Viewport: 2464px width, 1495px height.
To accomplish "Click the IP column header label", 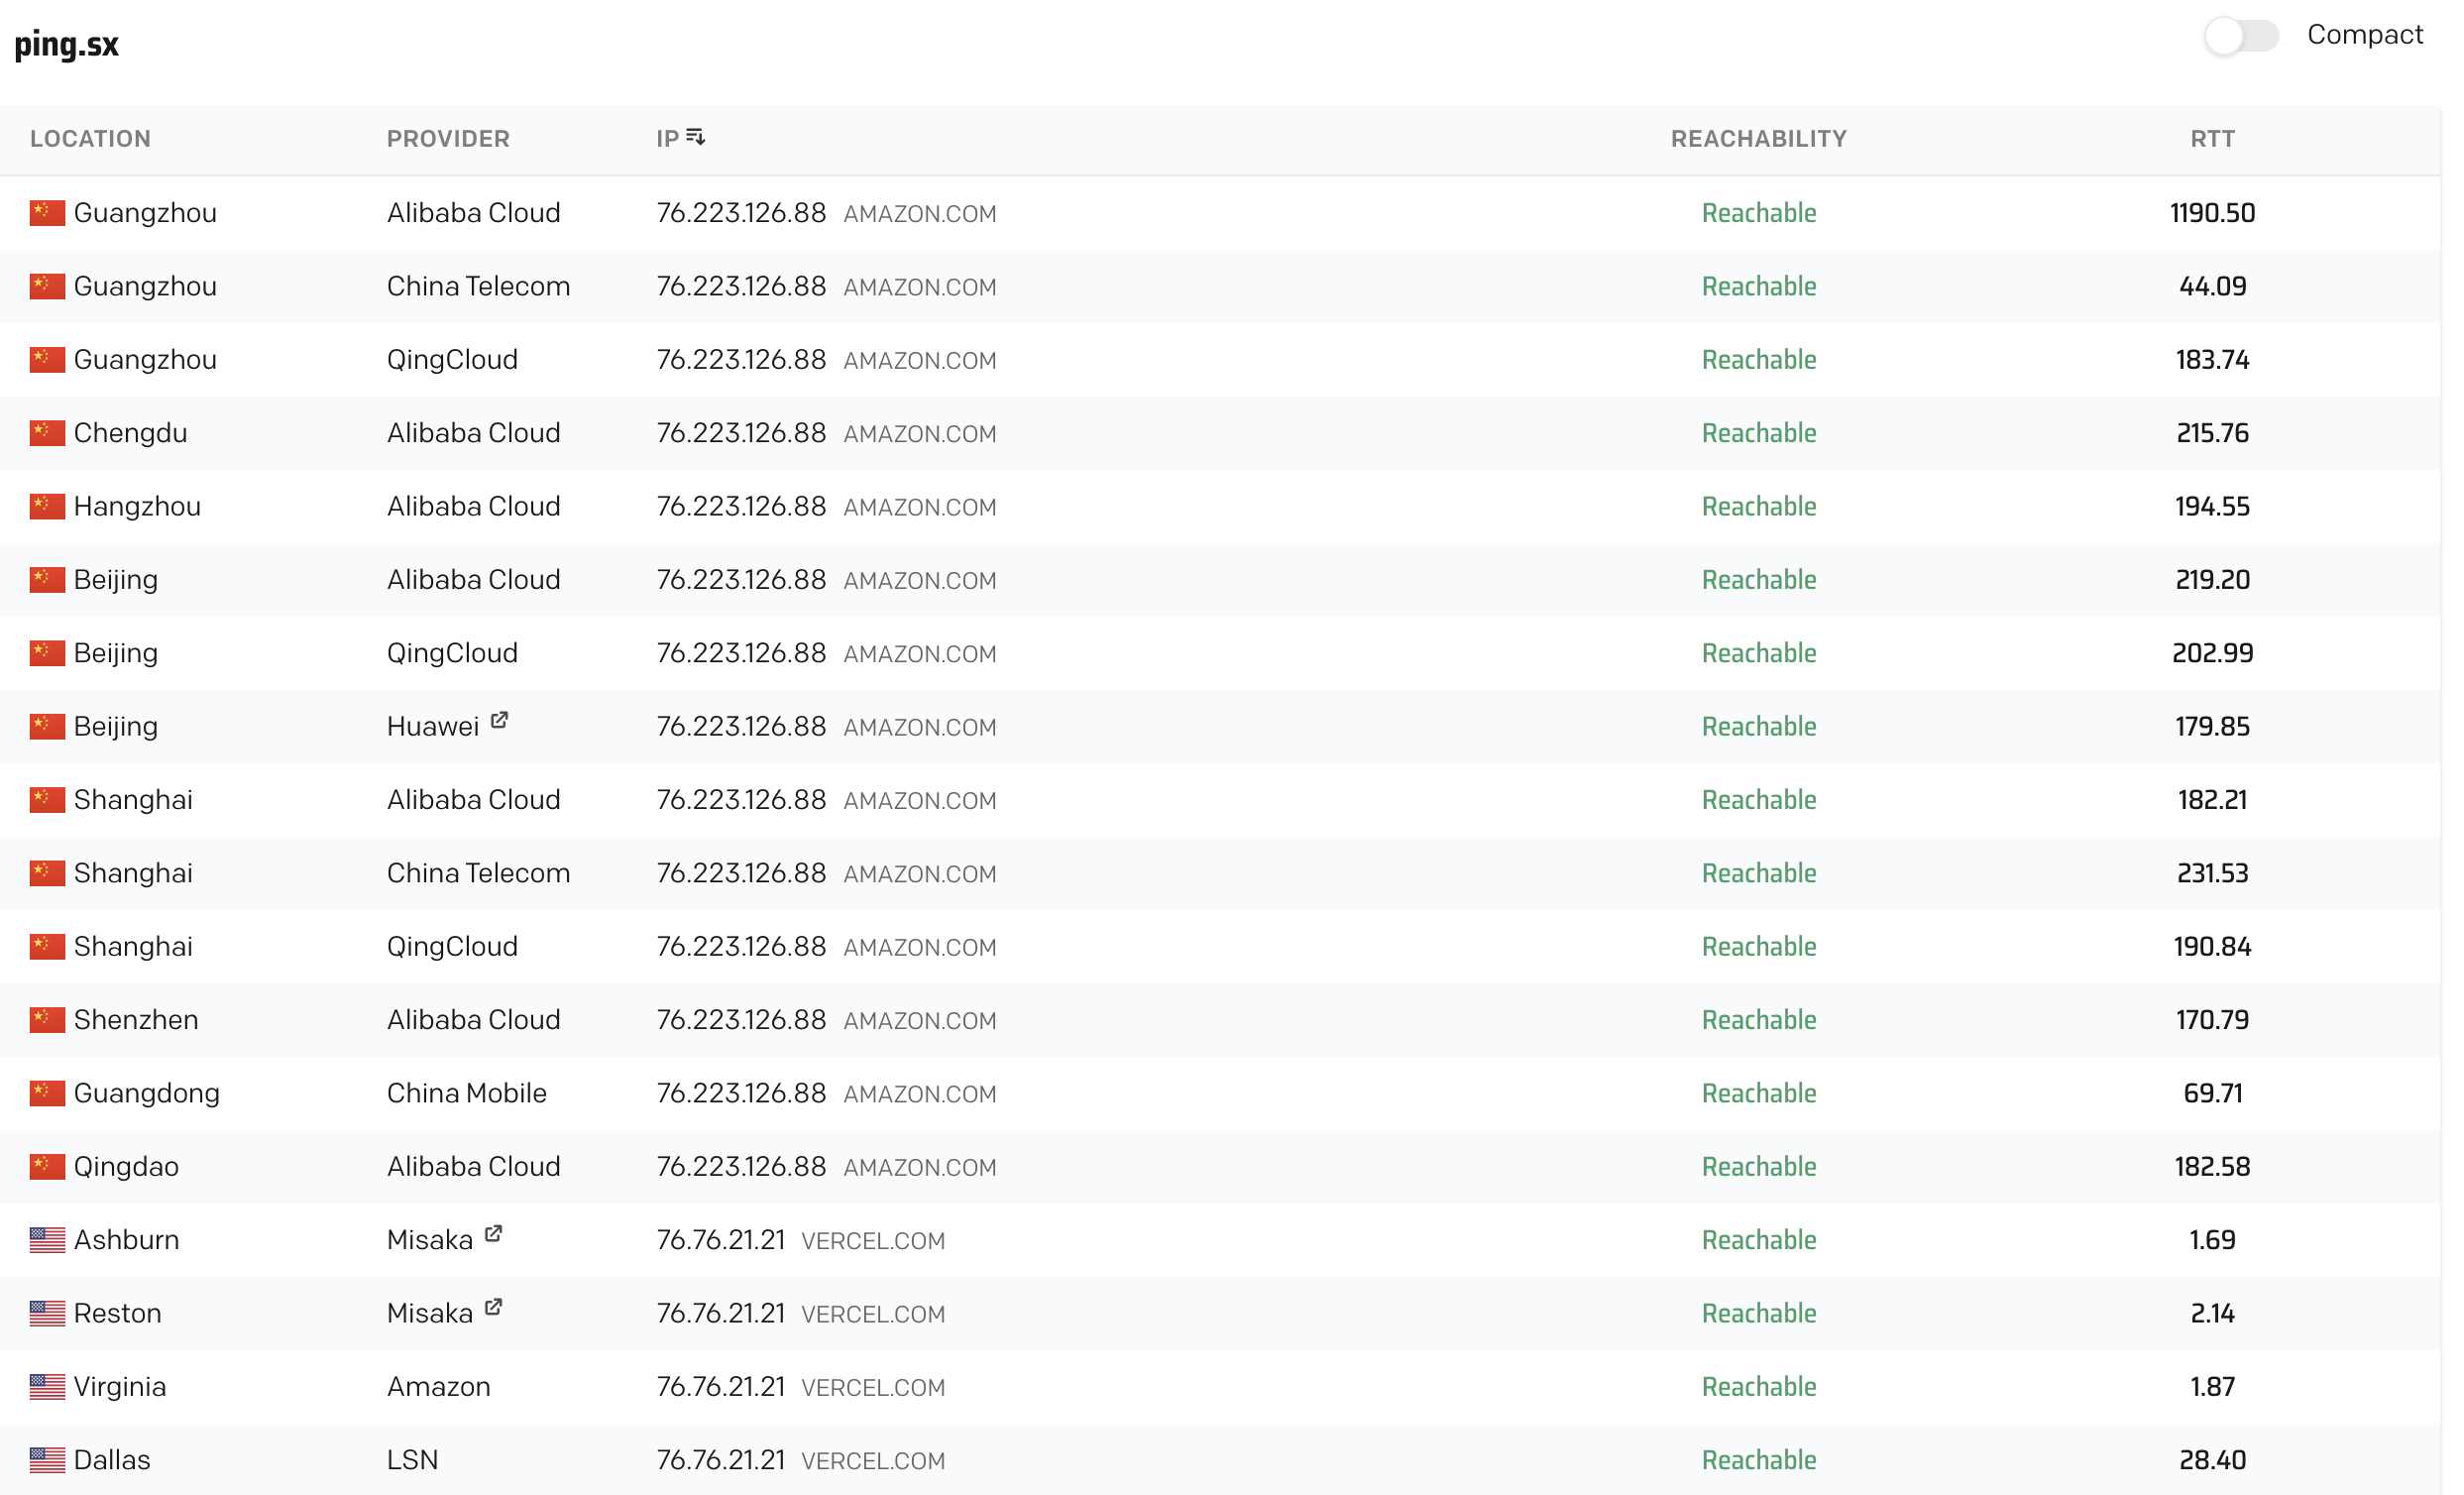I will 667,139.
